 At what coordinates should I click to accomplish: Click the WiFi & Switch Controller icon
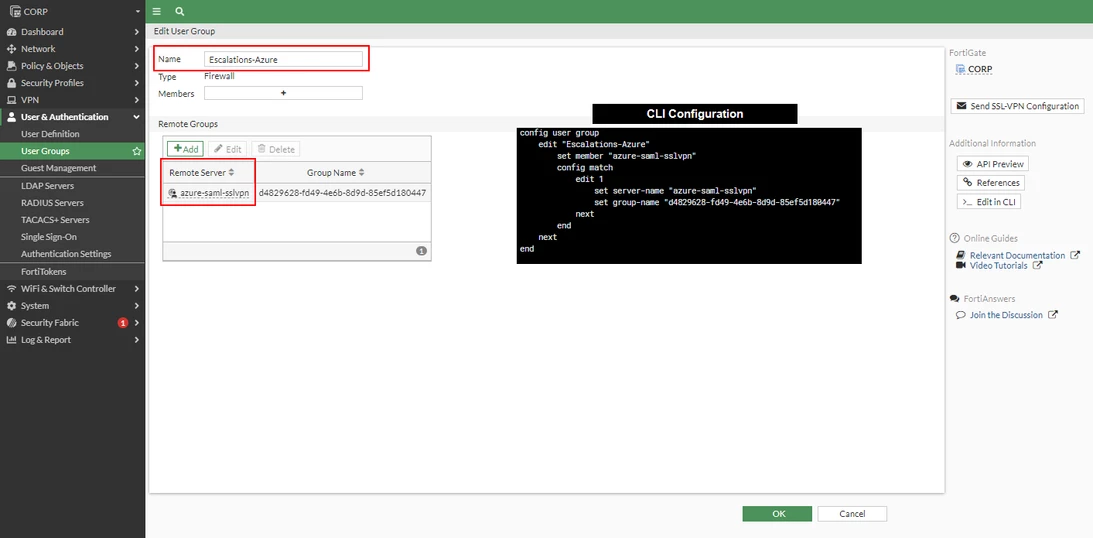[11, 289]
